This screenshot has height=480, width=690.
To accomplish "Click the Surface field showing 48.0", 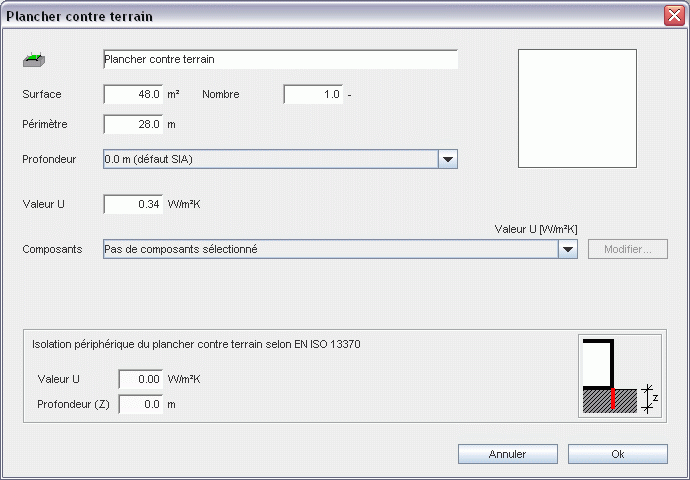I will pos(133,94).
